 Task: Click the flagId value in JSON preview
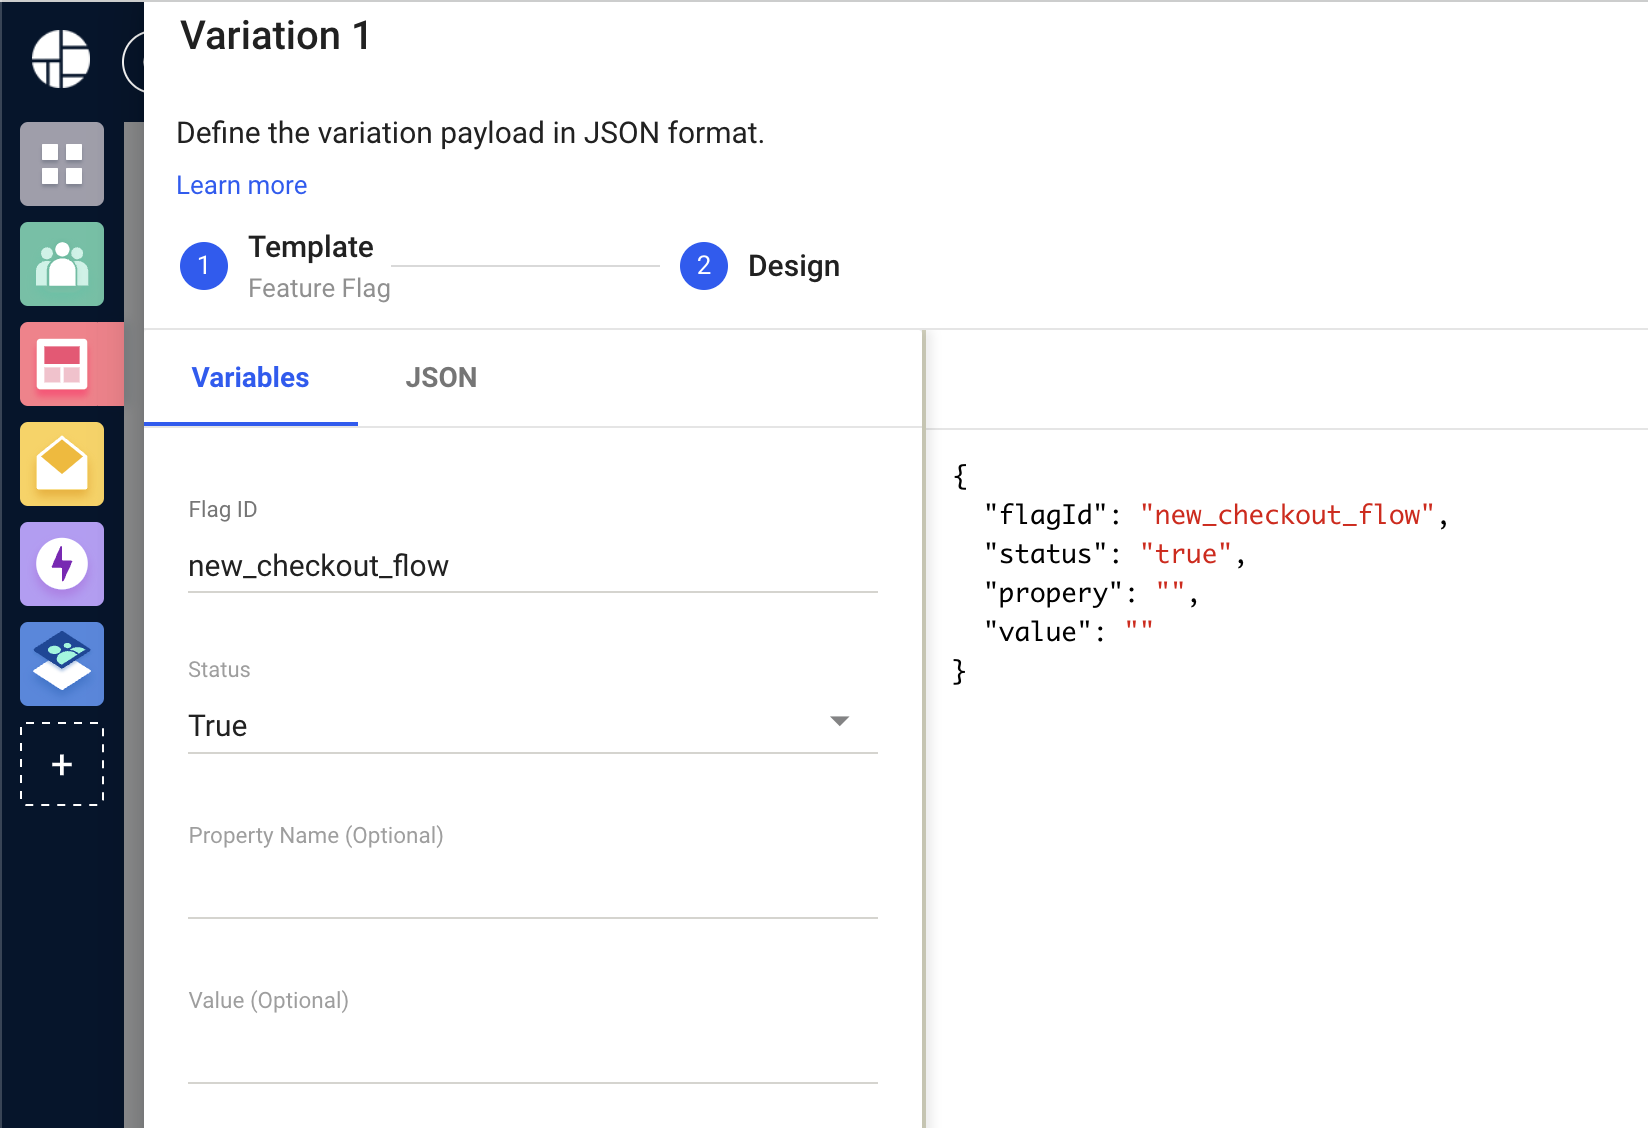[x=1287, y=515]
